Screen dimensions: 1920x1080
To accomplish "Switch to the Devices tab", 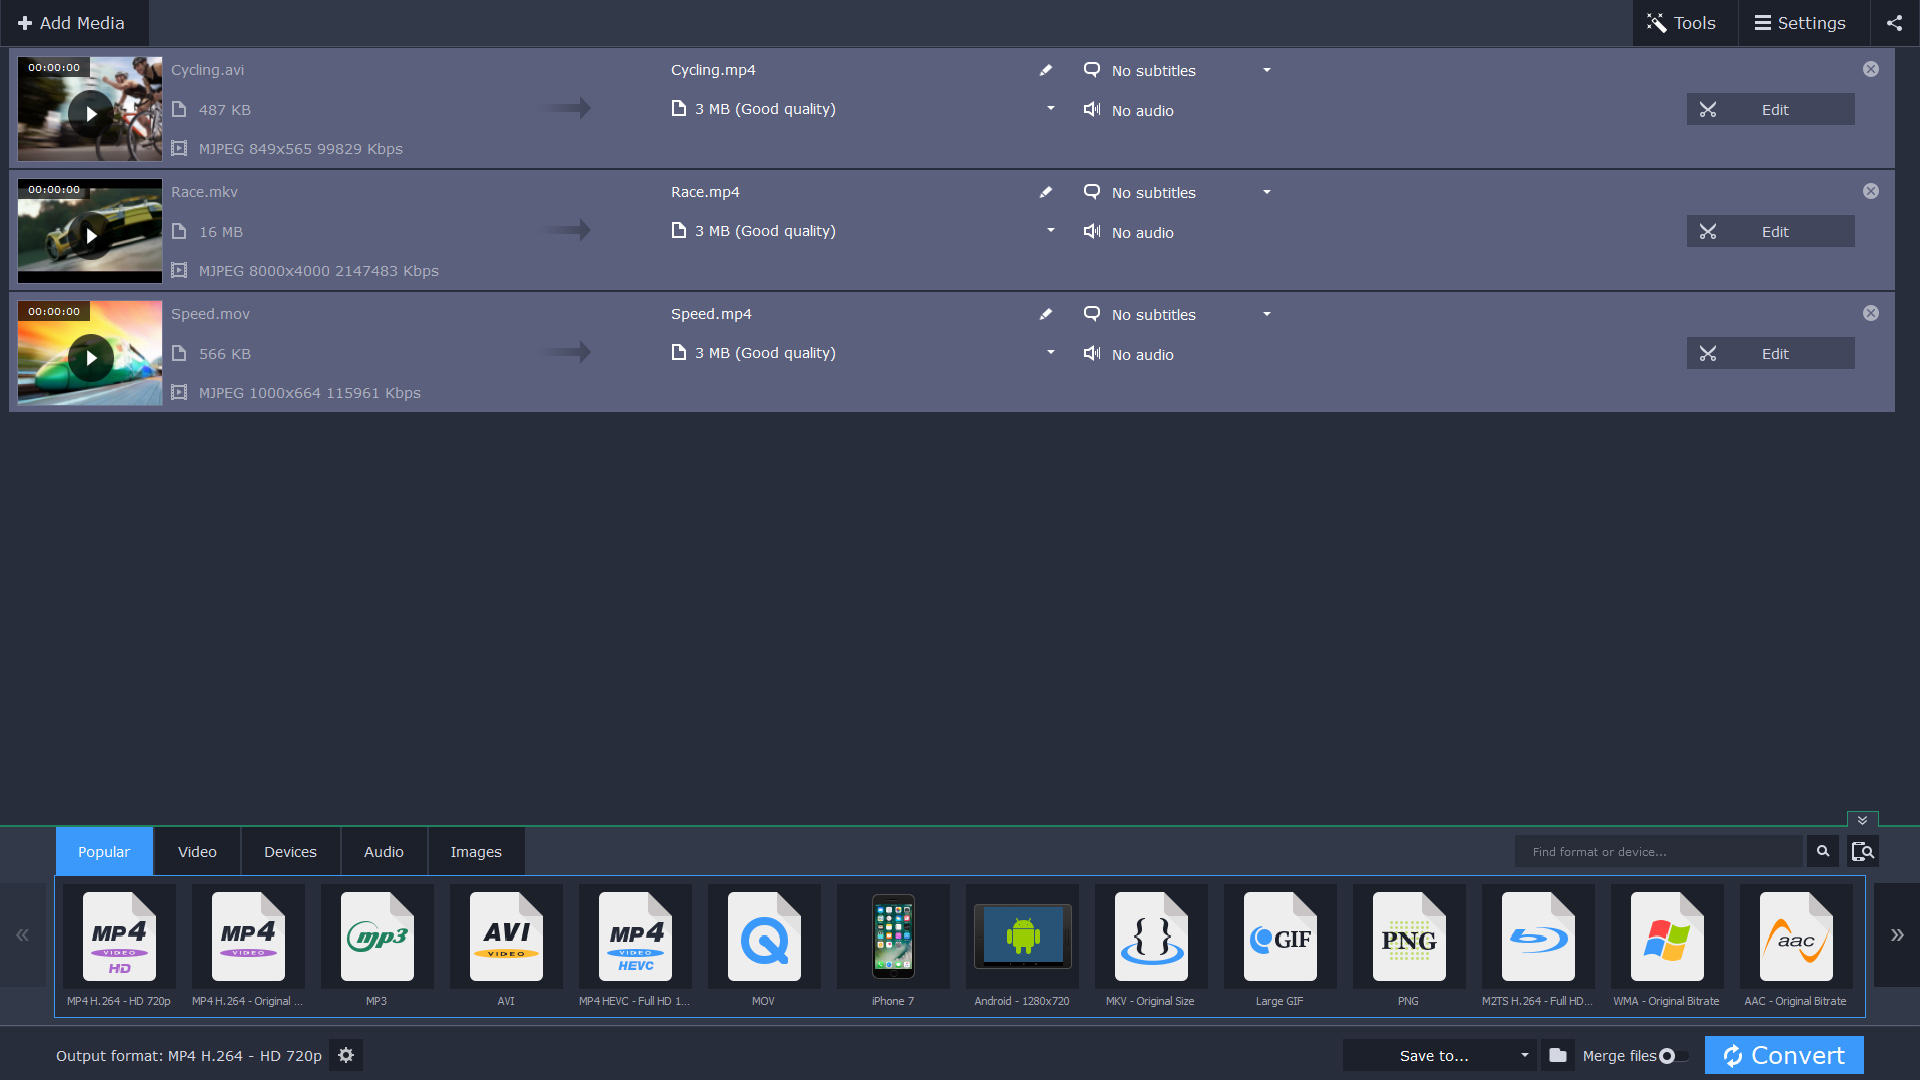I will pos(289,851).
